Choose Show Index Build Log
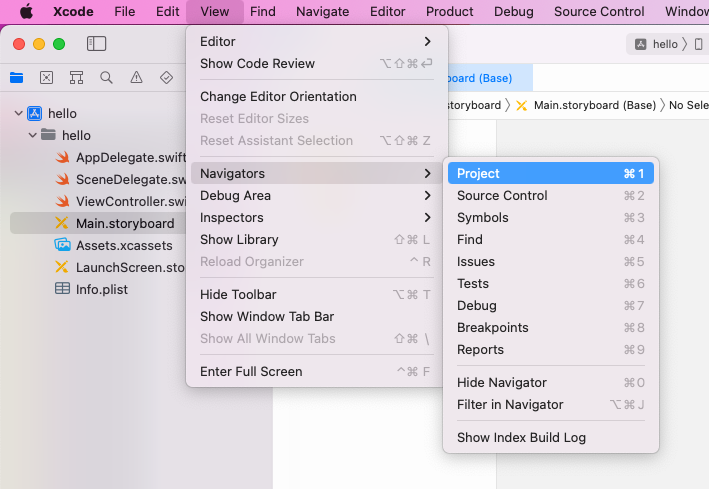709x489 pixels. 551,437
